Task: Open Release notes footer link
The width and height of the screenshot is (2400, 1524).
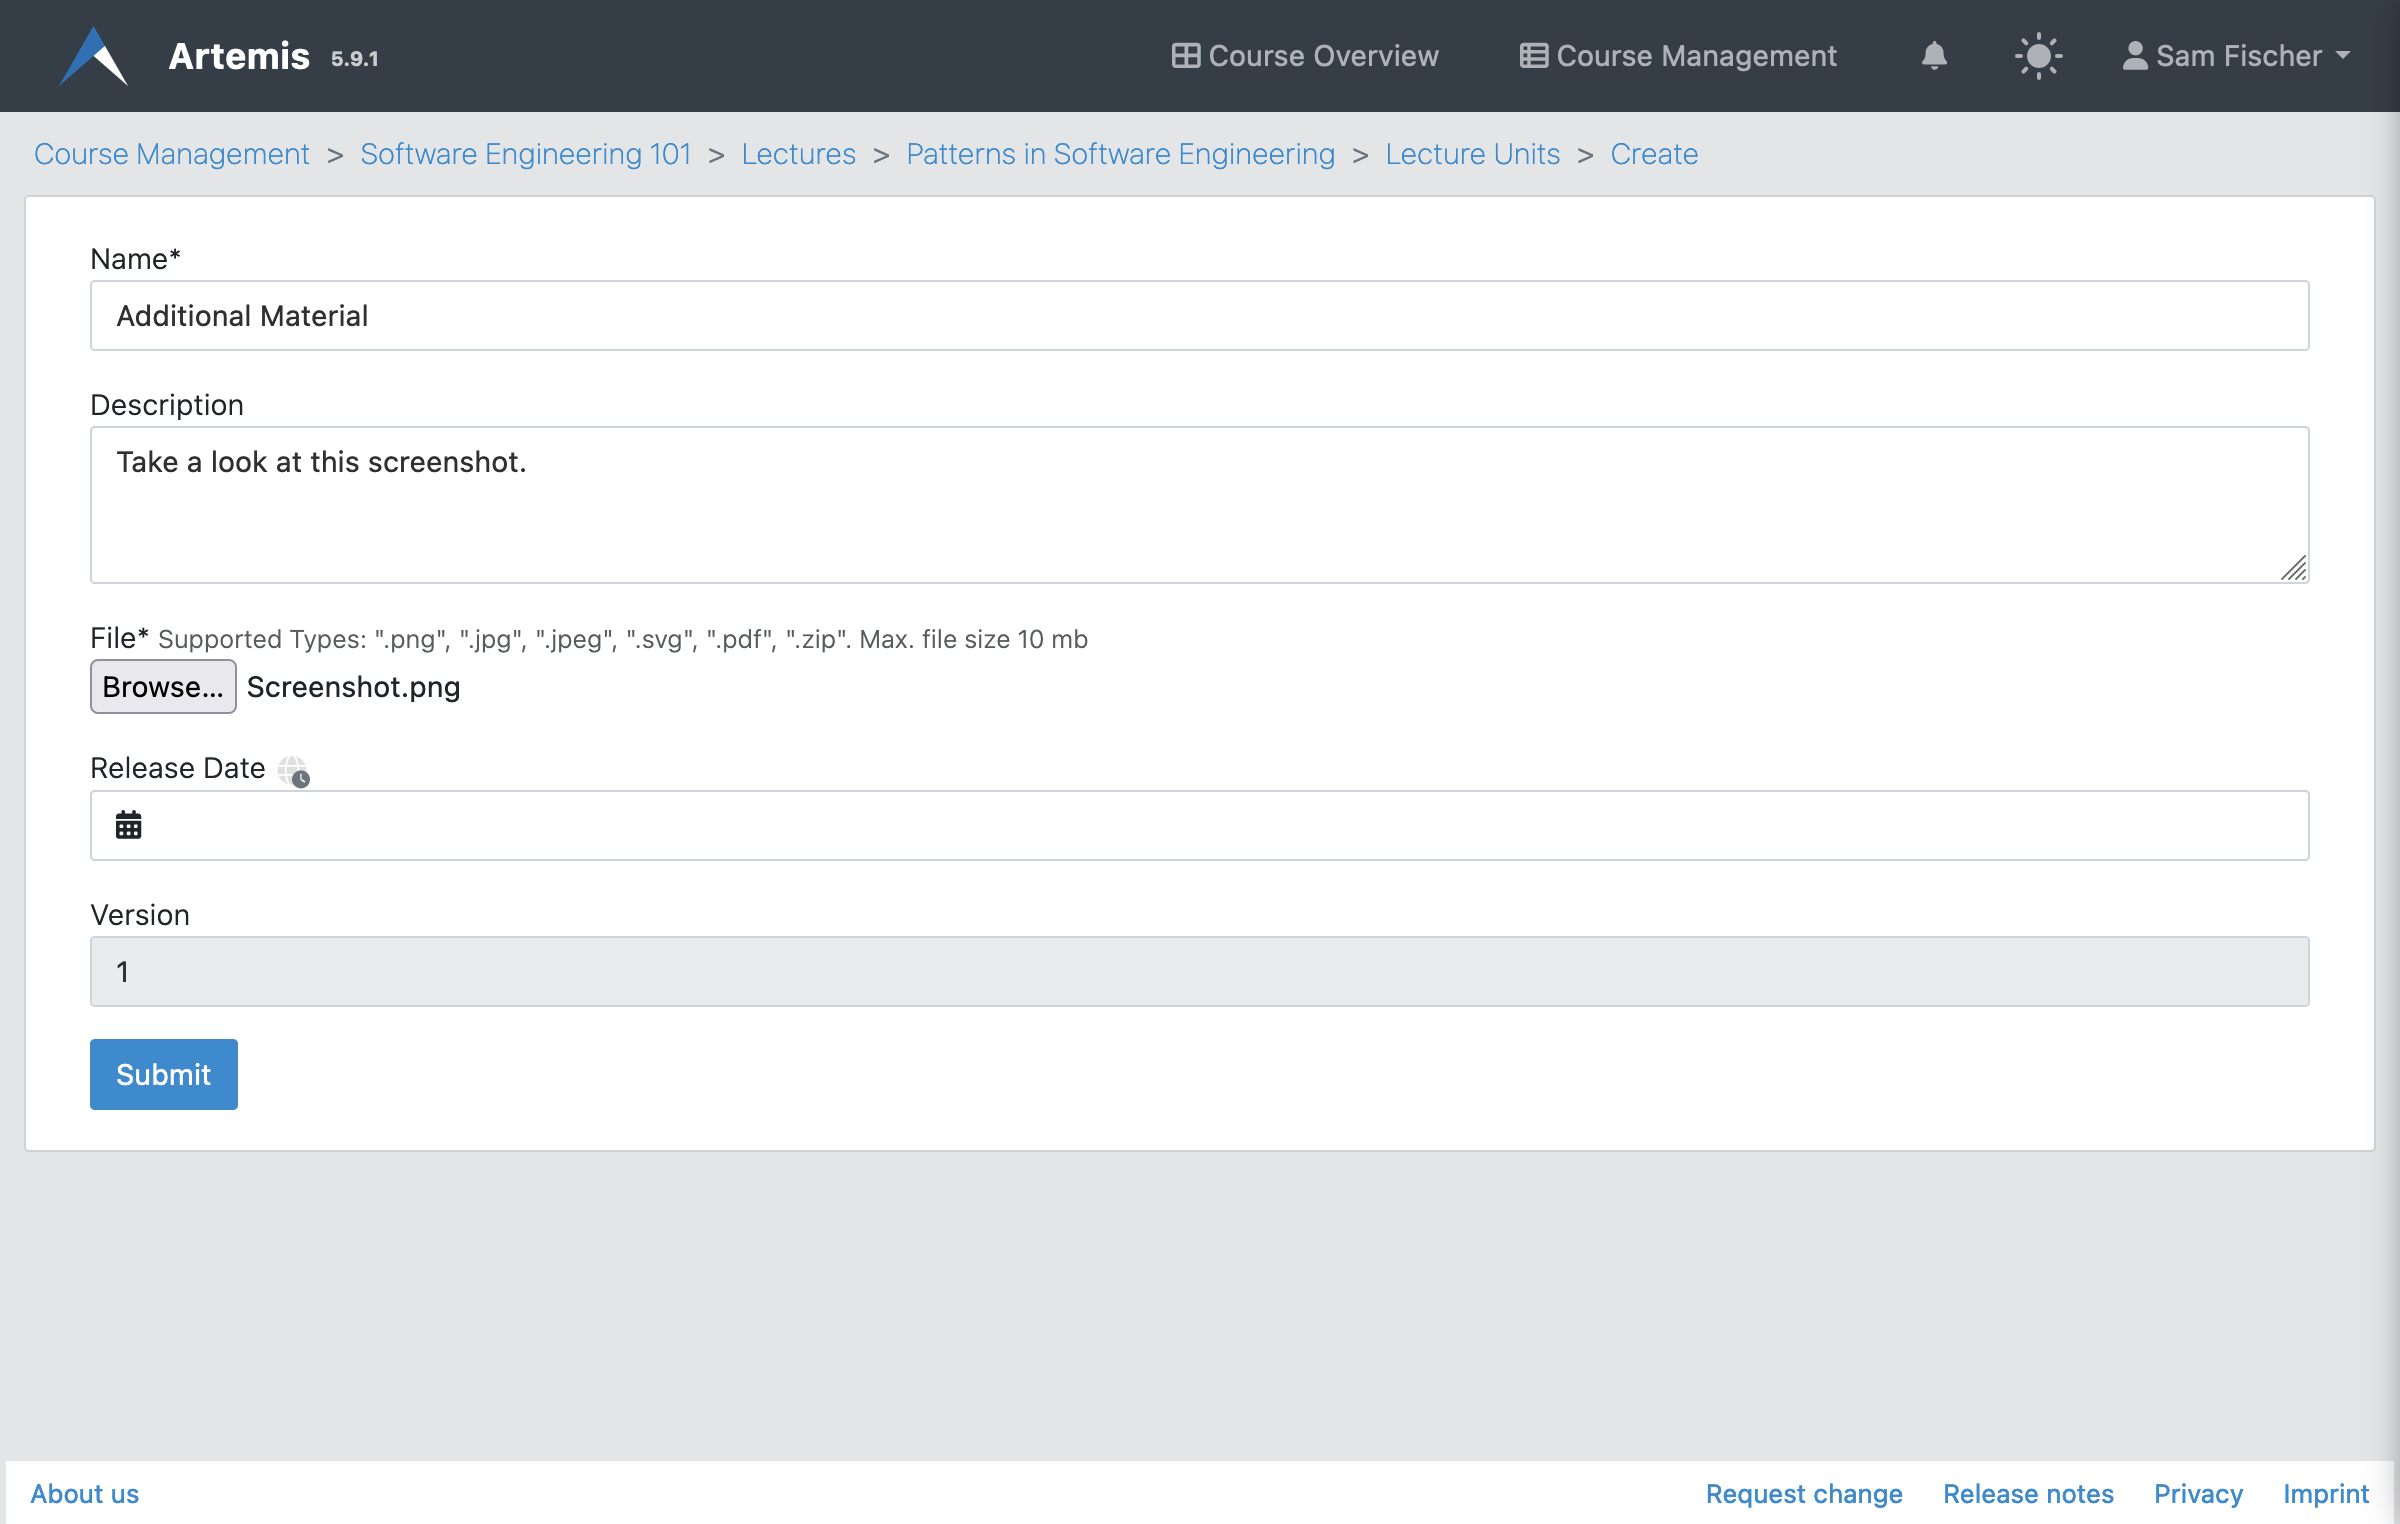Action: (2028, 1494)
